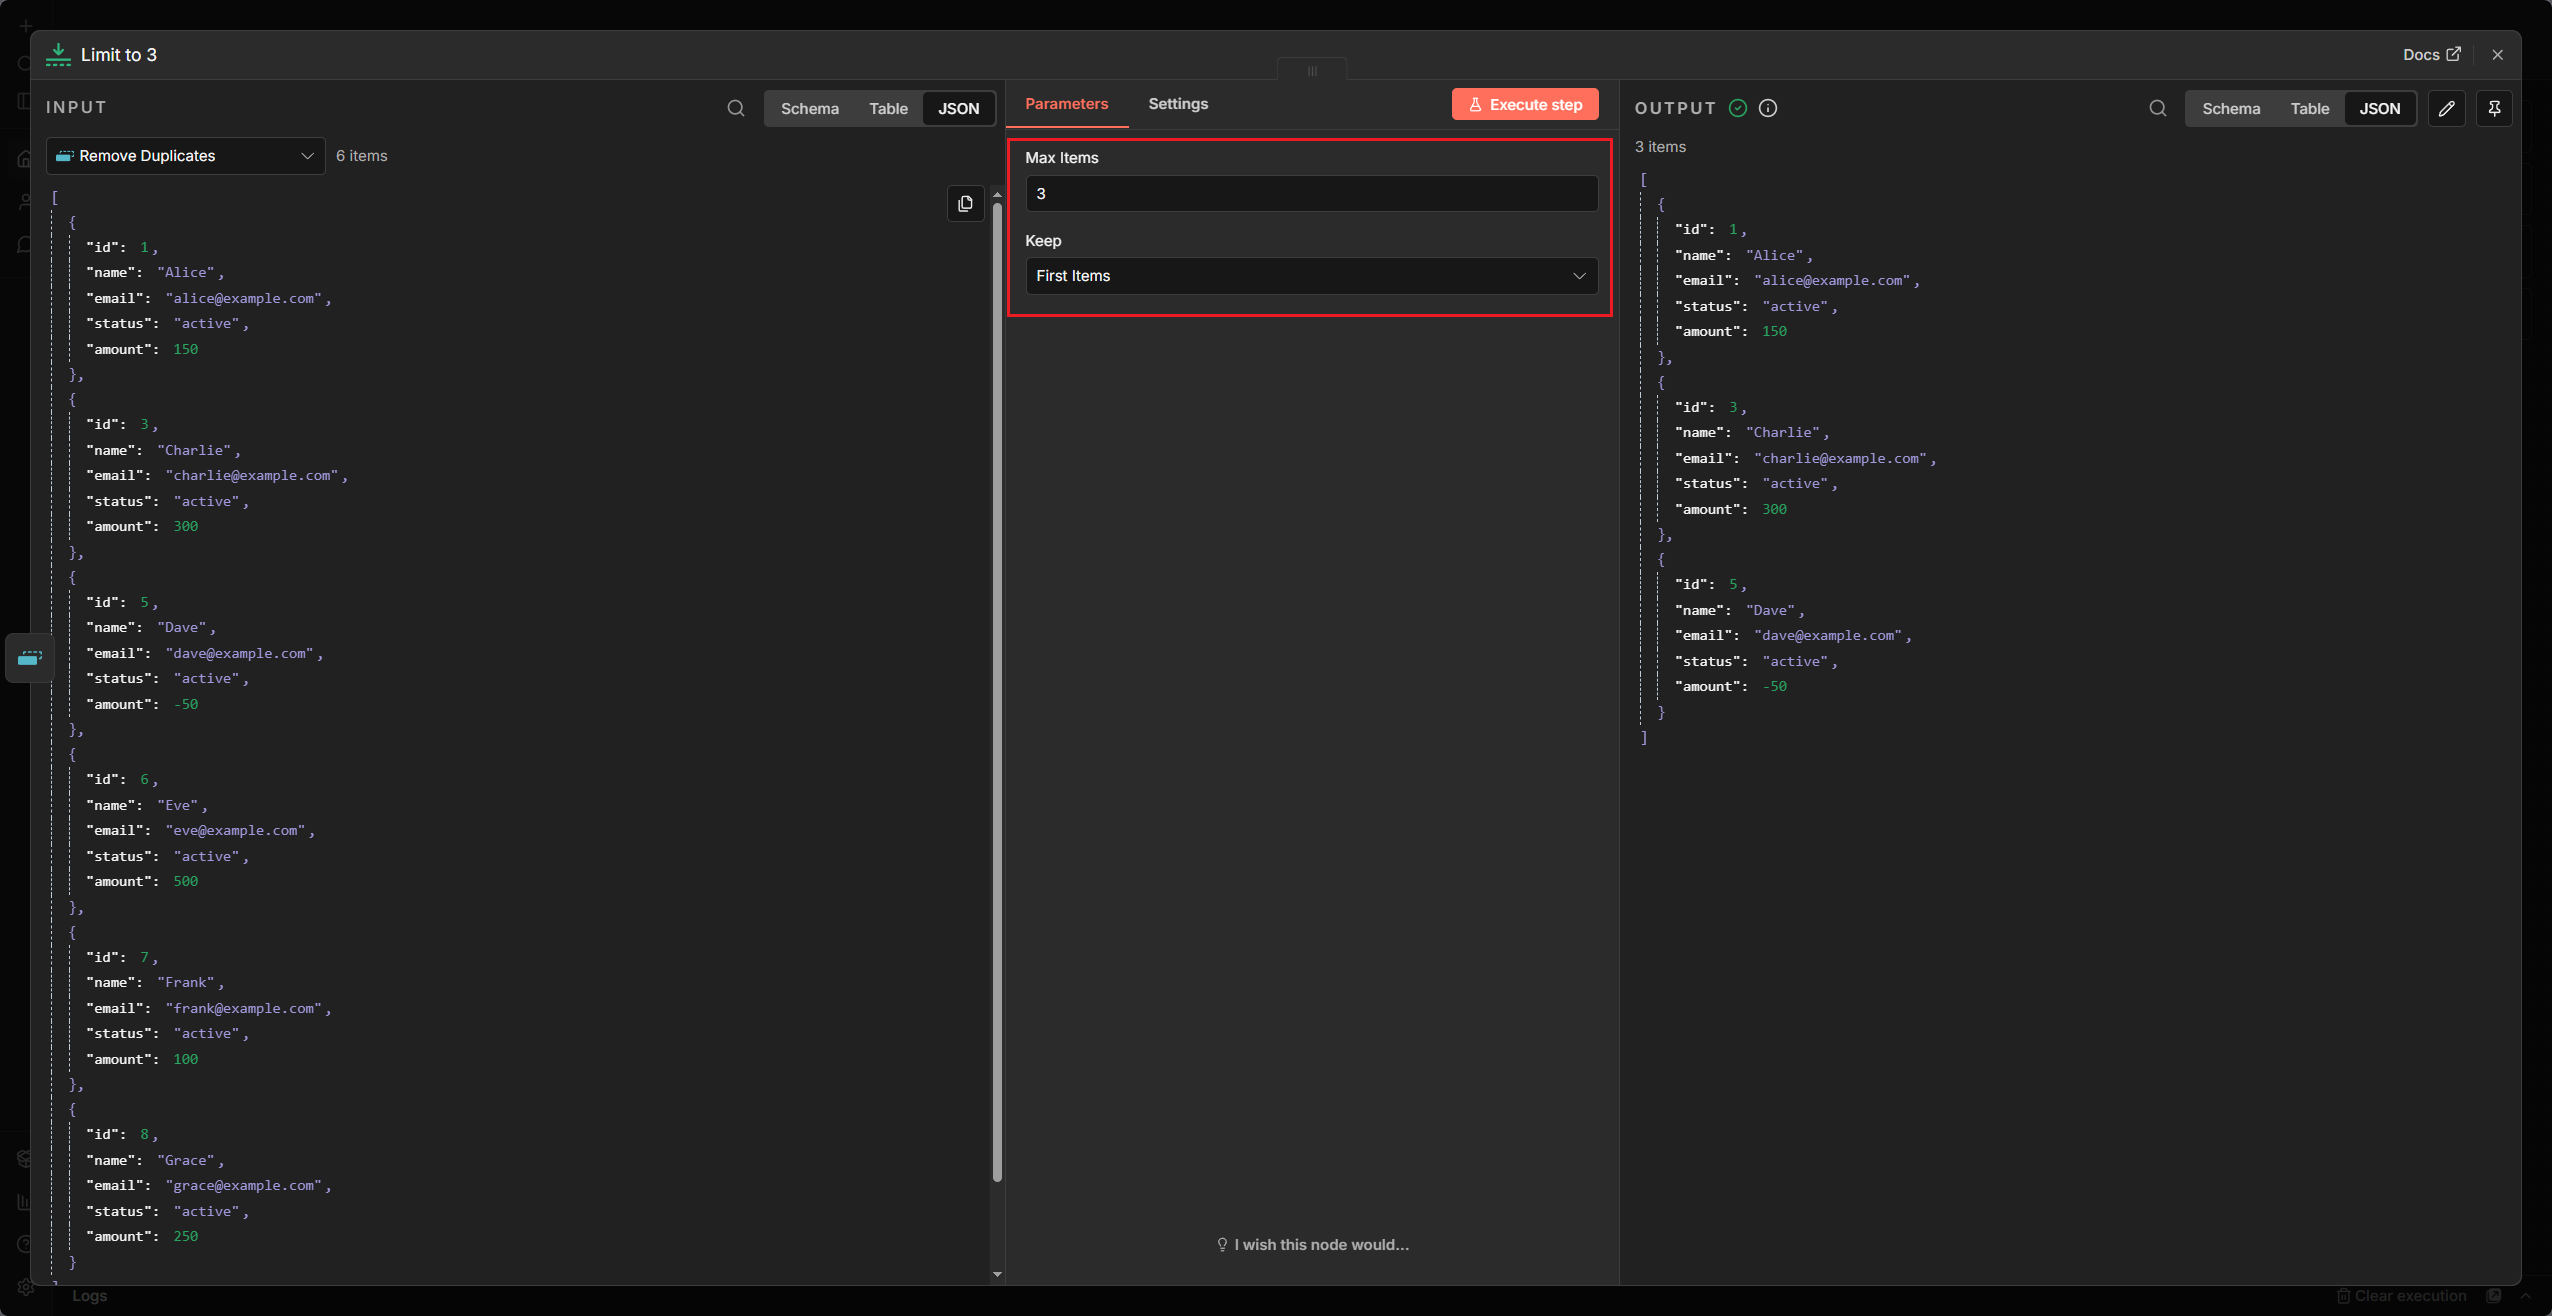Pin output data with pin icon
Screen dimensions: 2552x1316
coord(2494,108)
